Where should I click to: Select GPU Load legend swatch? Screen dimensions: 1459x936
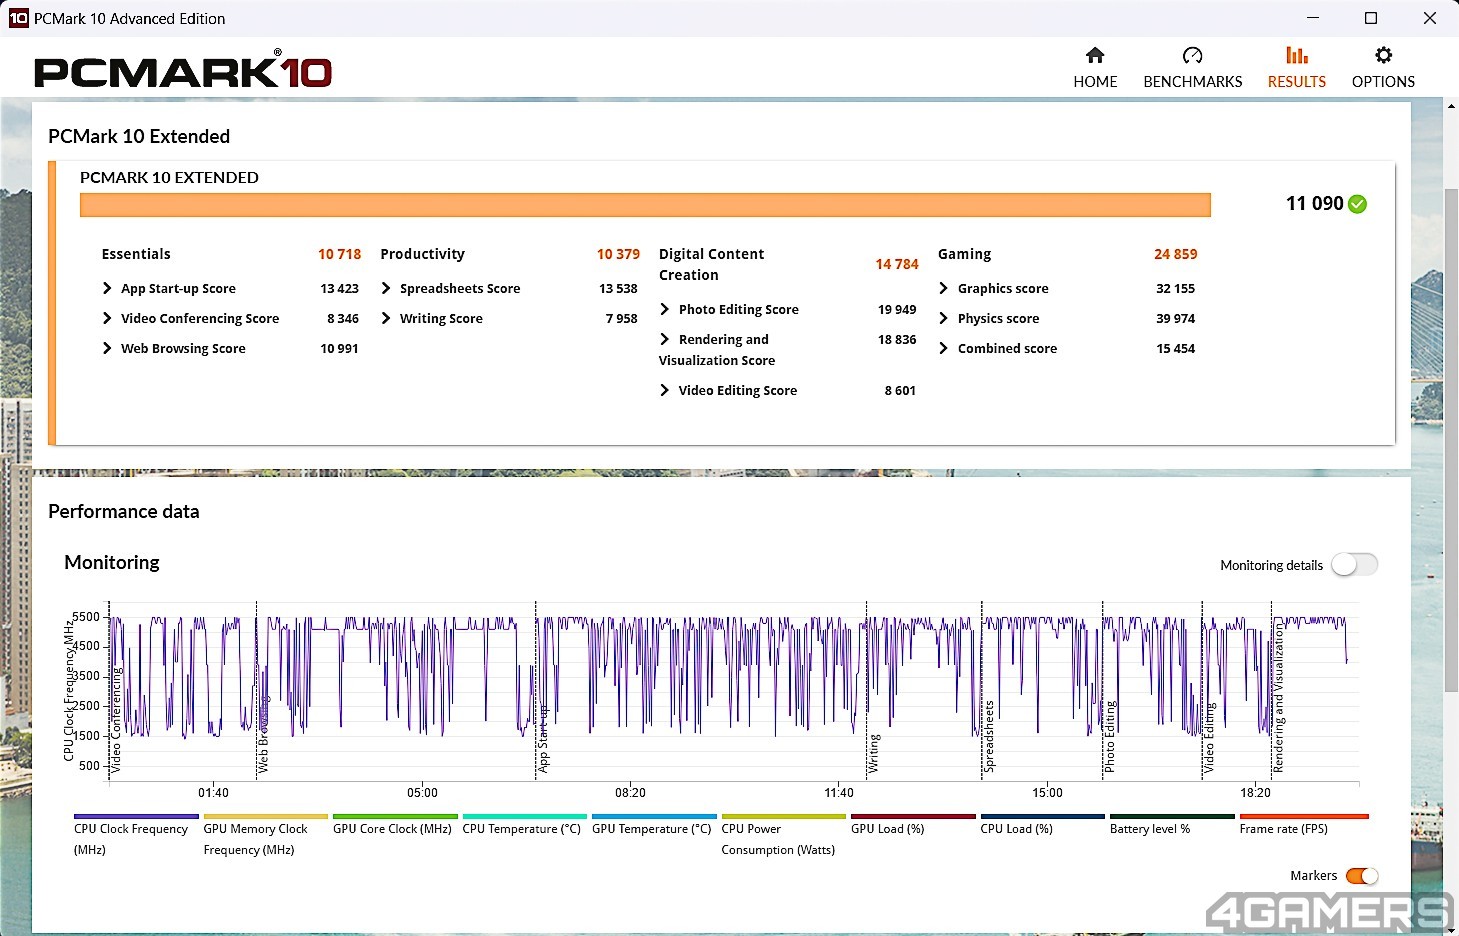[x=913, y=816]
